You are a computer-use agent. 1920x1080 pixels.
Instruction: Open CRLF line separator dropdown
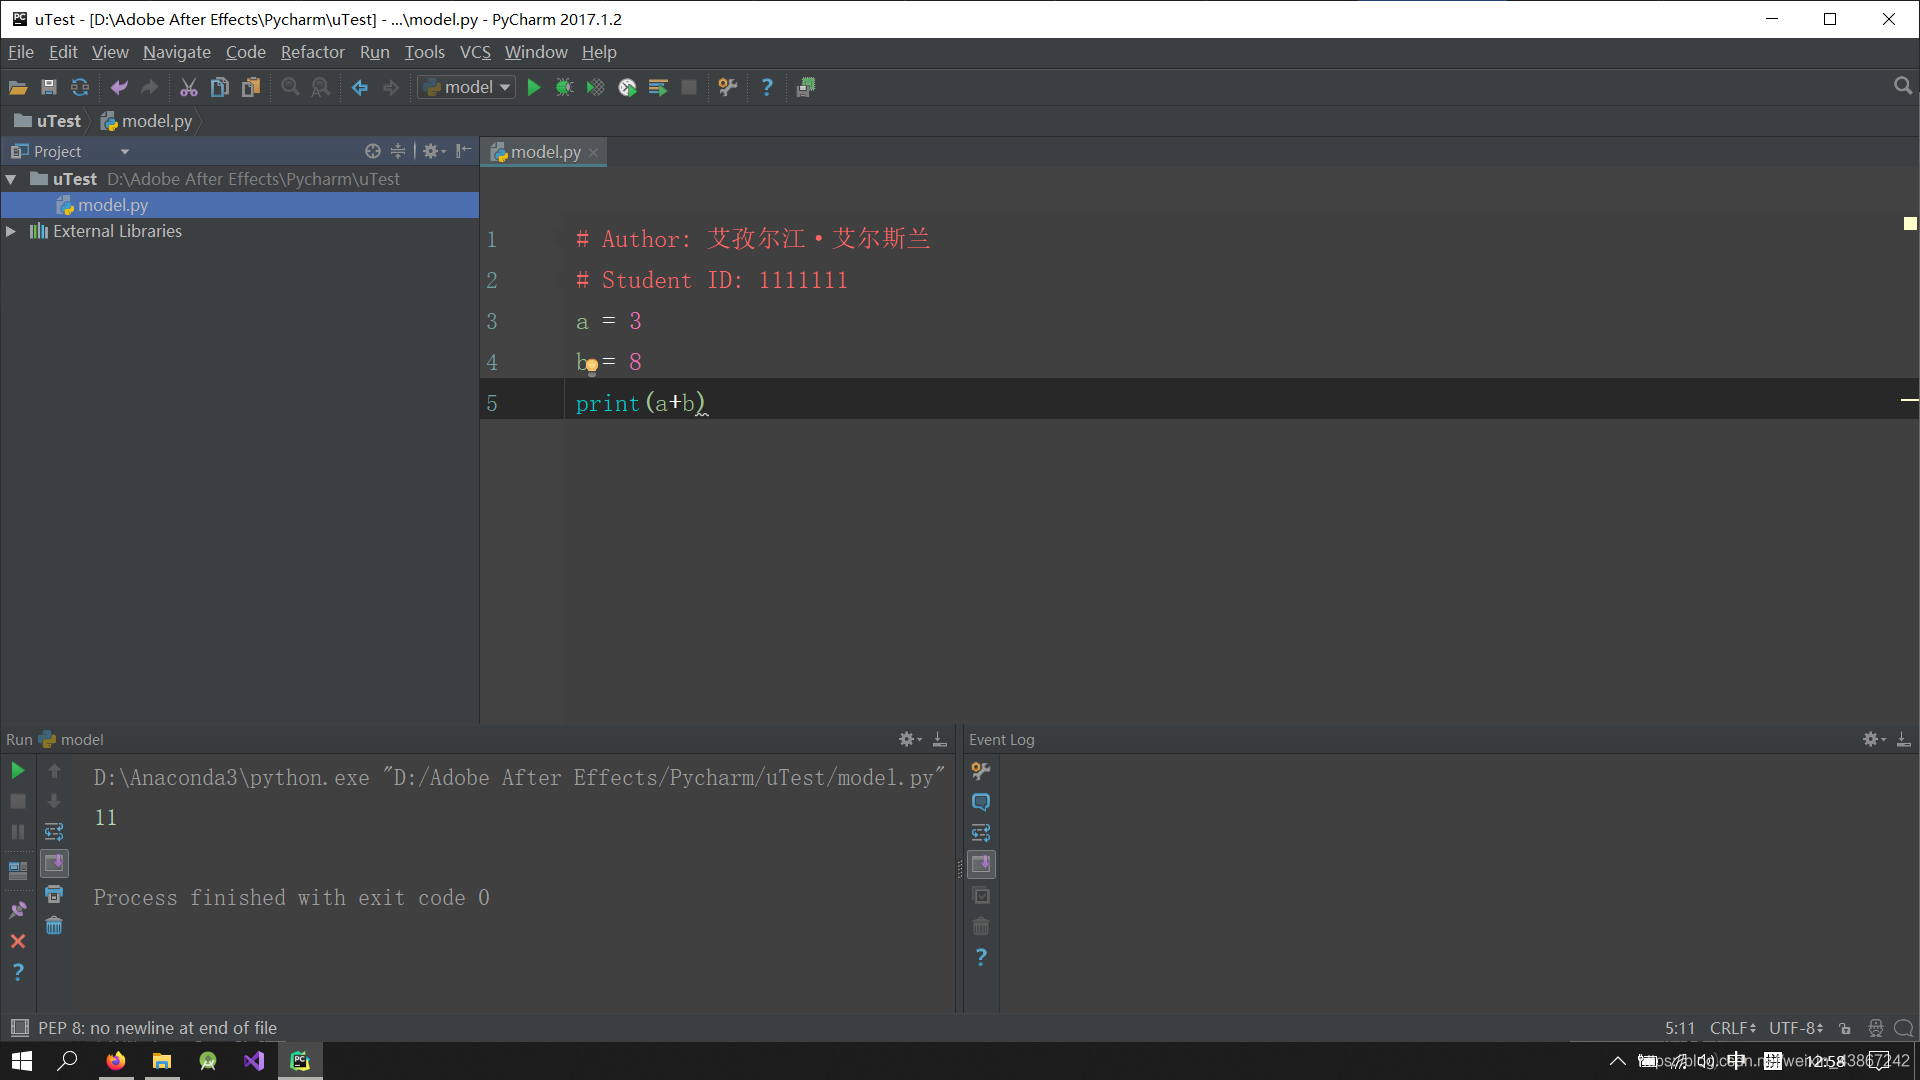pos(1732,1028)
